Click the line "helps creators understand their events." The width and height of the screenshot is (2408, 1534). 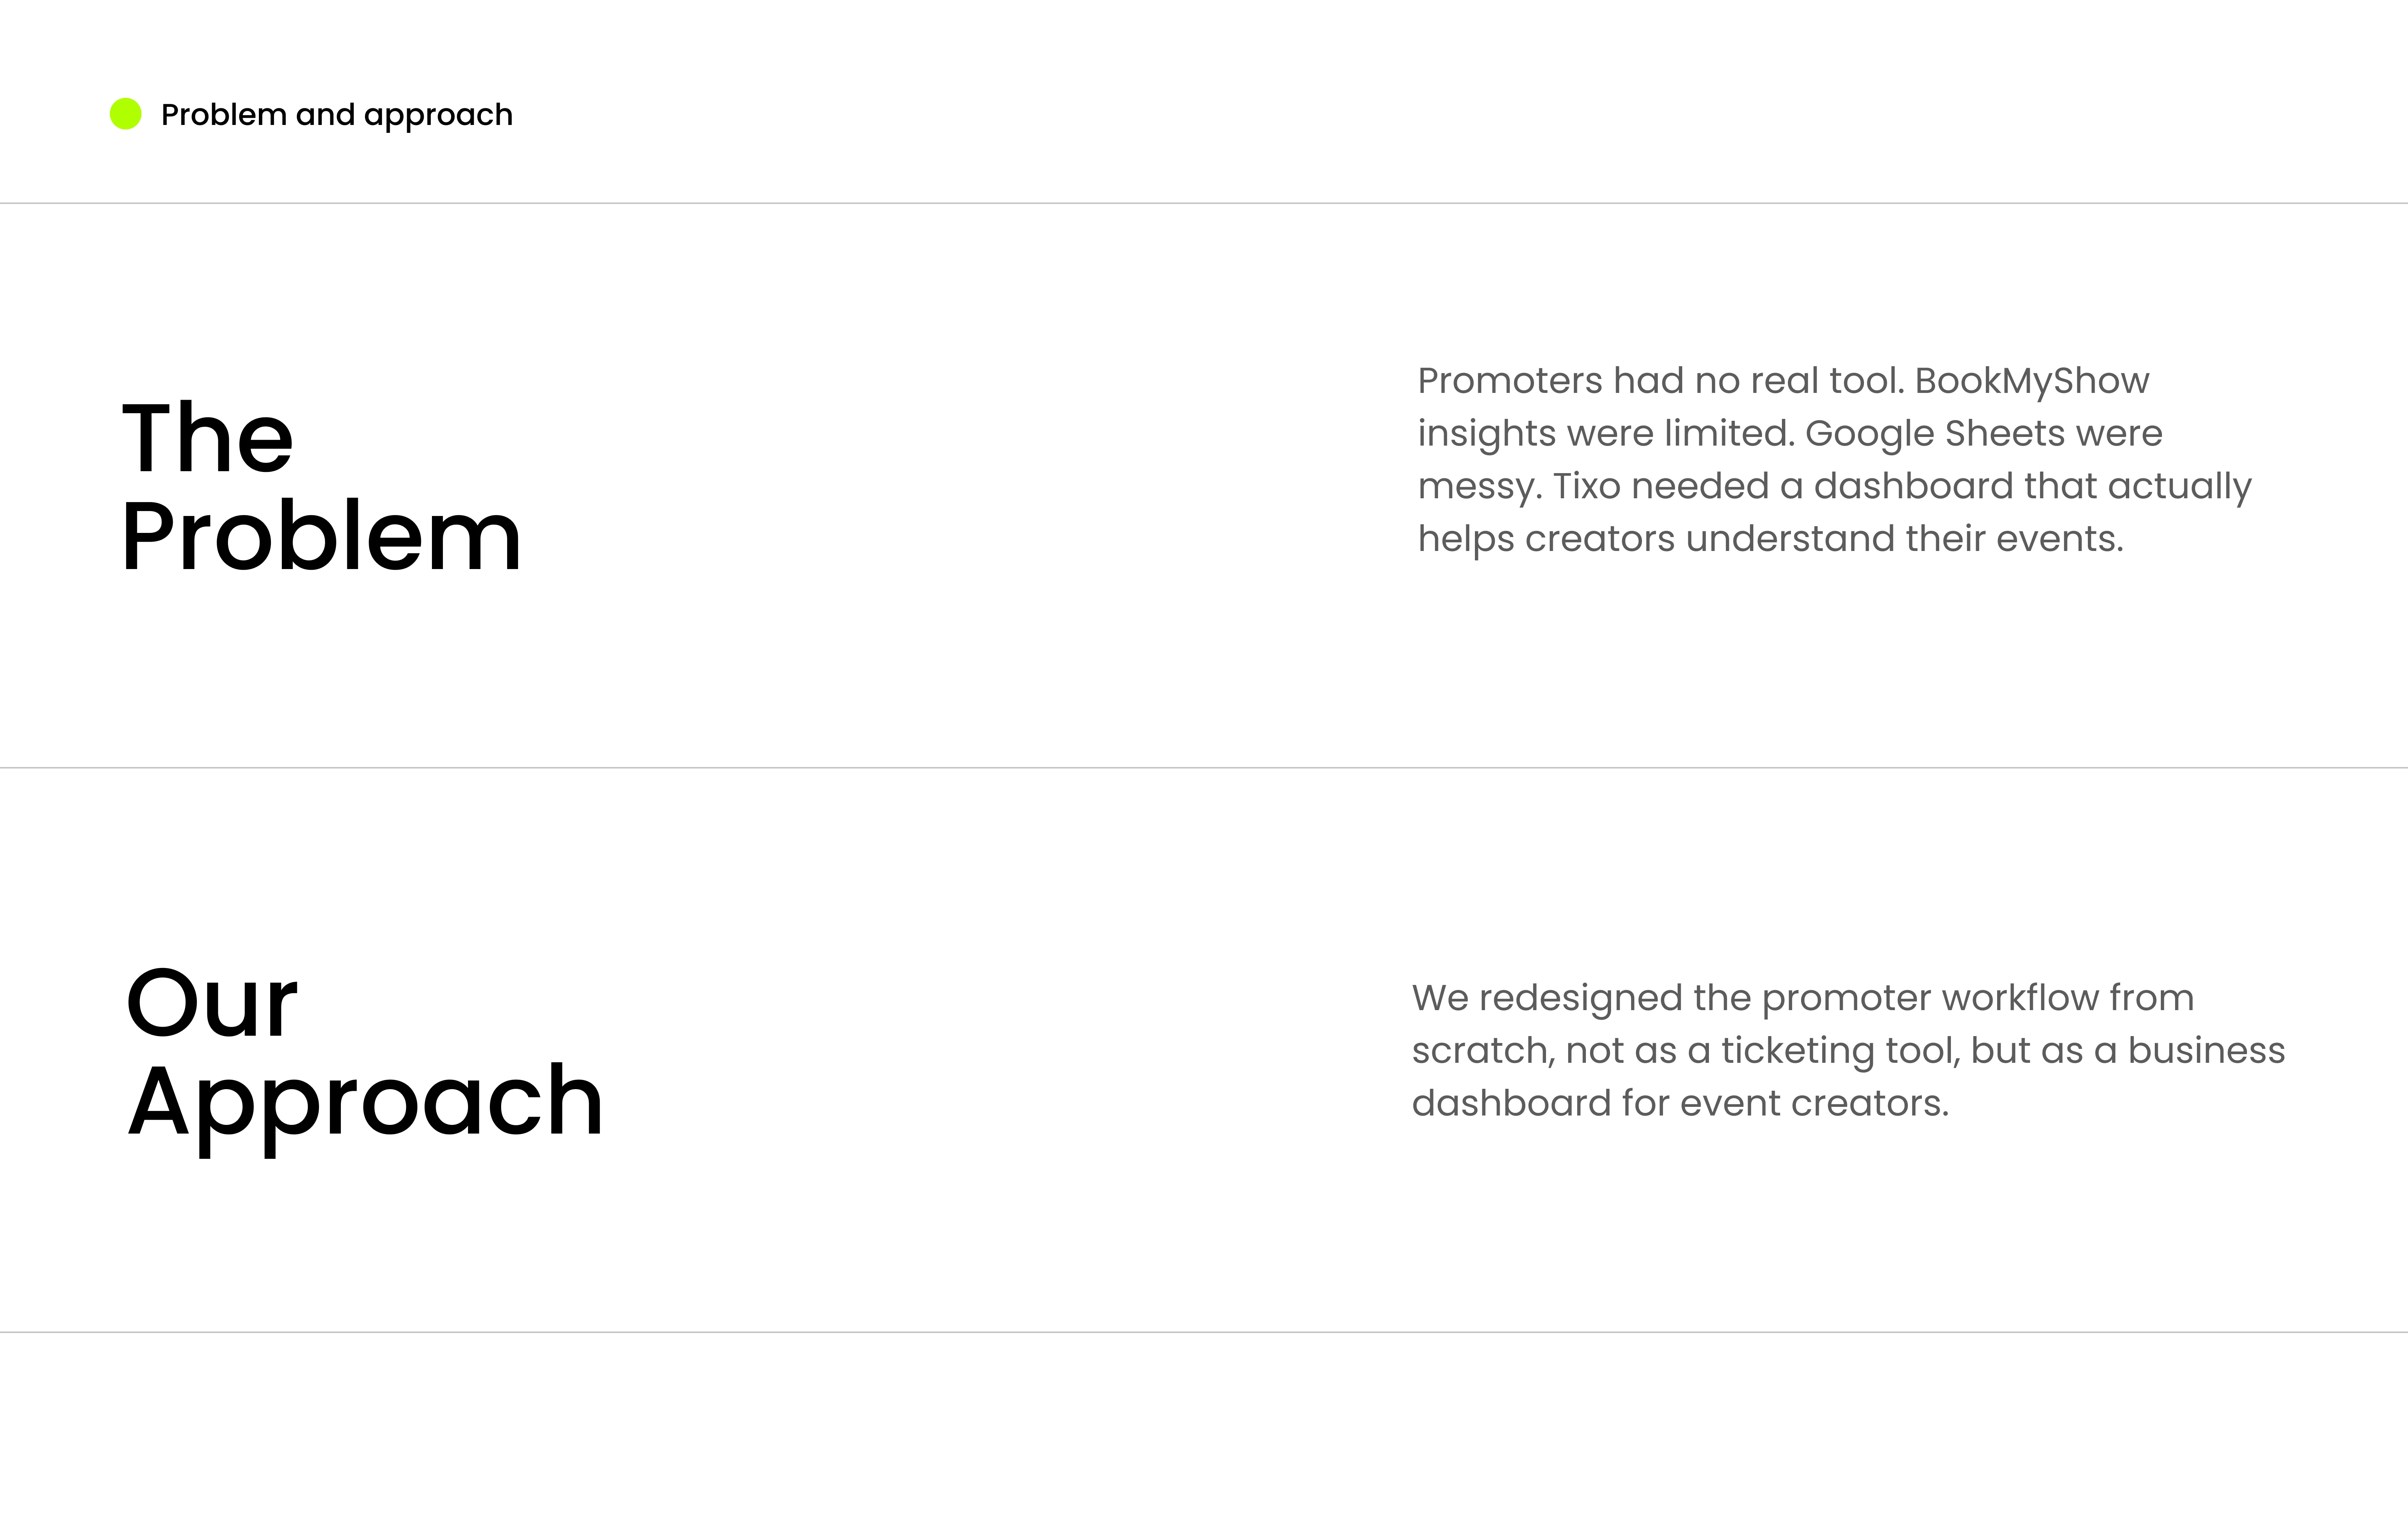(1770, 539)
